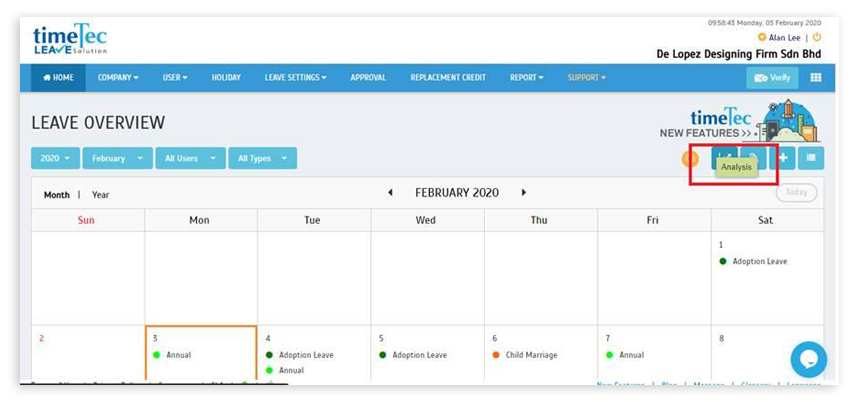Switch calendar to Month view
855x402 pixels.
point(57,195)
